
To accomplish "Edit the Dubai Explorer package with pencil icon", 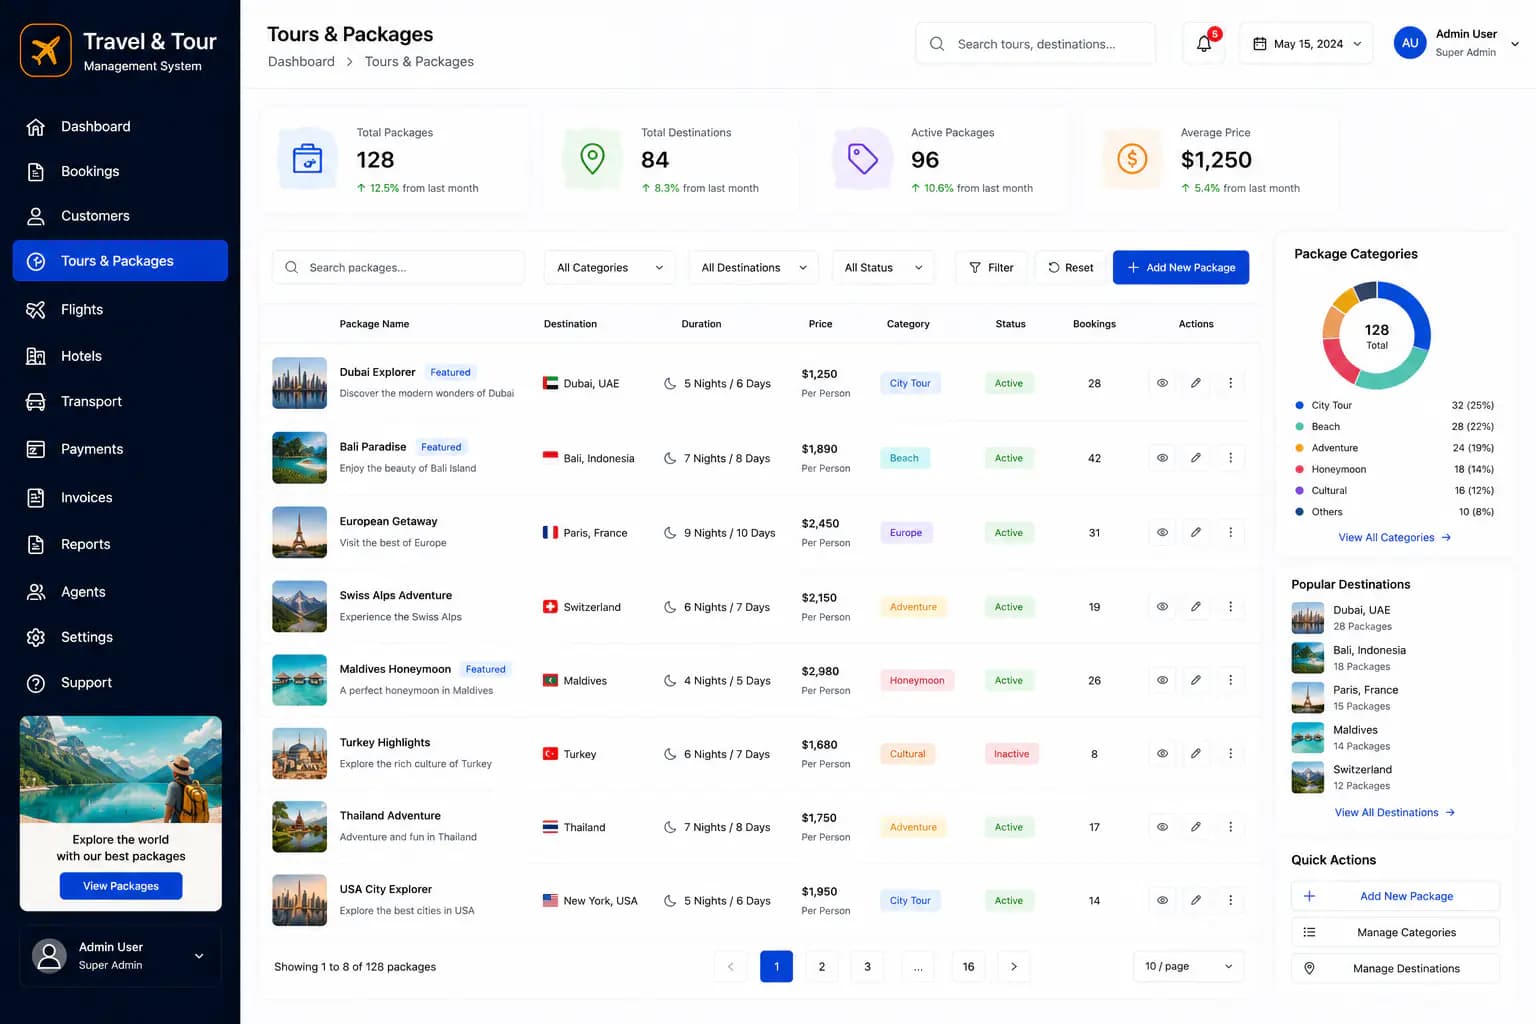I will point(1195,383).
